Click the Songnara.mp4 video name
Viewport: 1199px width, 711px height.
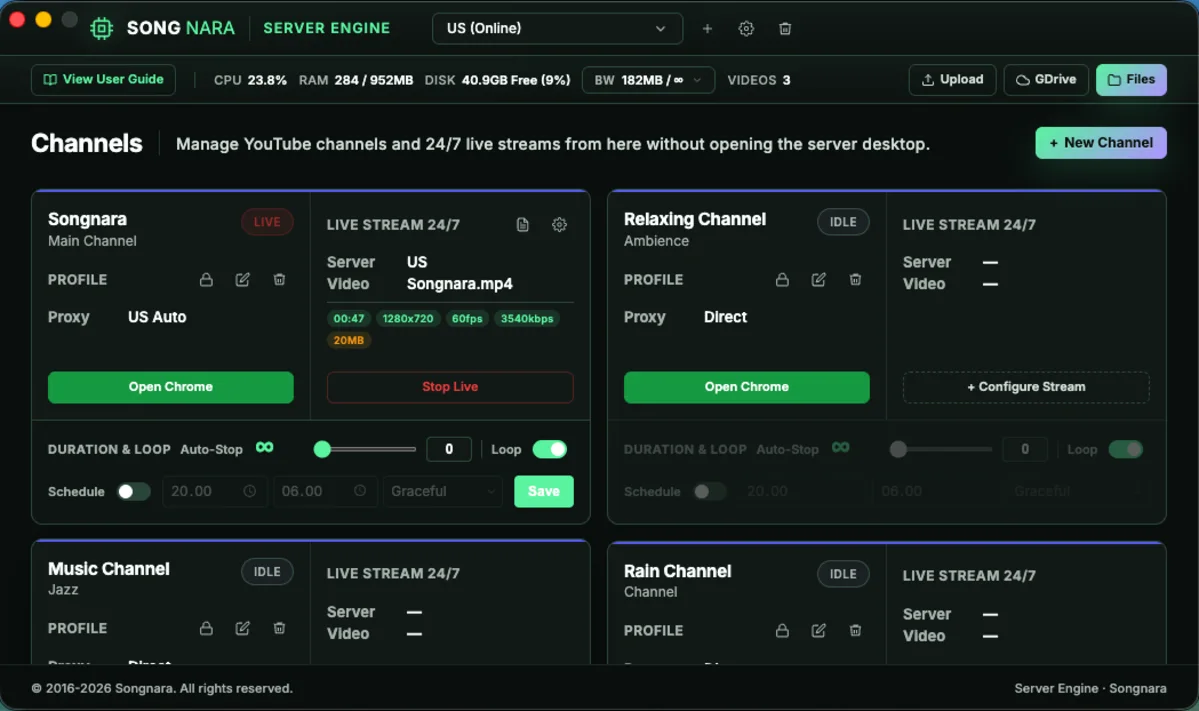coord(460,284)
